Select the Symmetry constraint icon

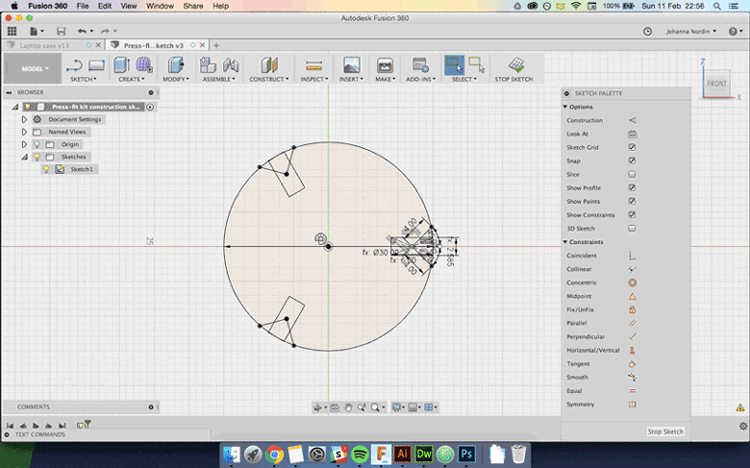(x=632, y=404)
